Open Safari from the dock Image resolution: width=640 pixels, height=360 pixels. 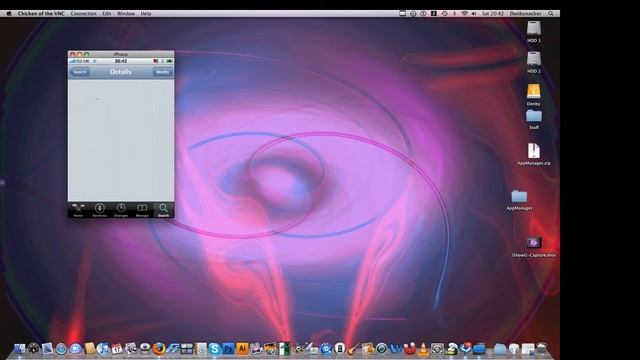[x=61, y=349]
